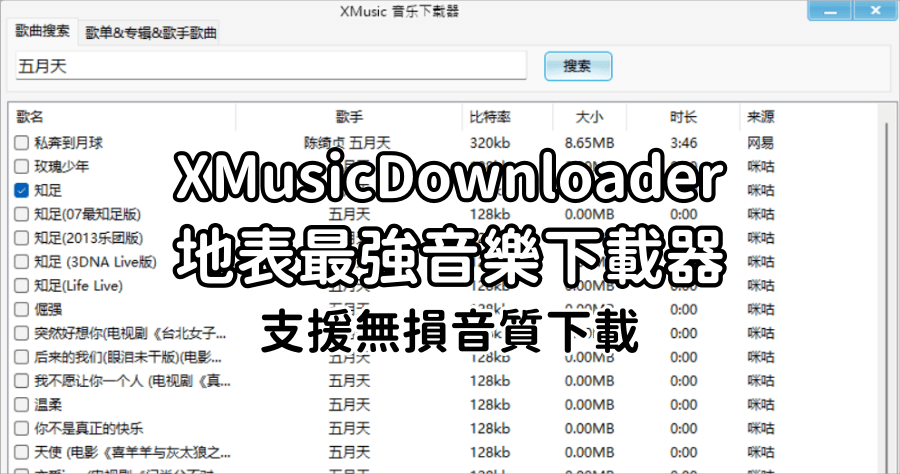Check the 私奔到月球 song checkbox
Viewport: 900px width, 474px height.
(x=22, y=143)
